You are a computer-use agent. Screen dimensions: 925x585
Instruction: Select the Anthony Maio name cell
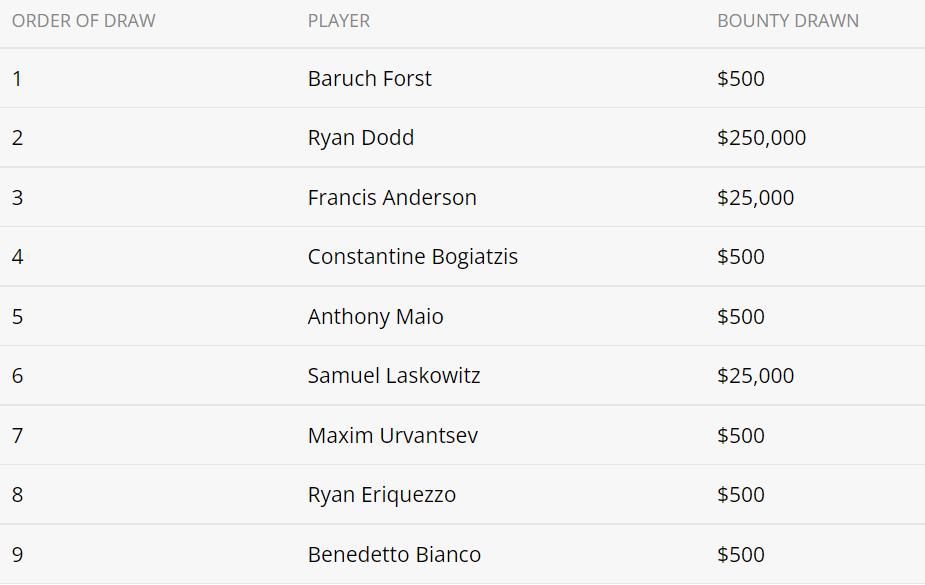[376, 317]
